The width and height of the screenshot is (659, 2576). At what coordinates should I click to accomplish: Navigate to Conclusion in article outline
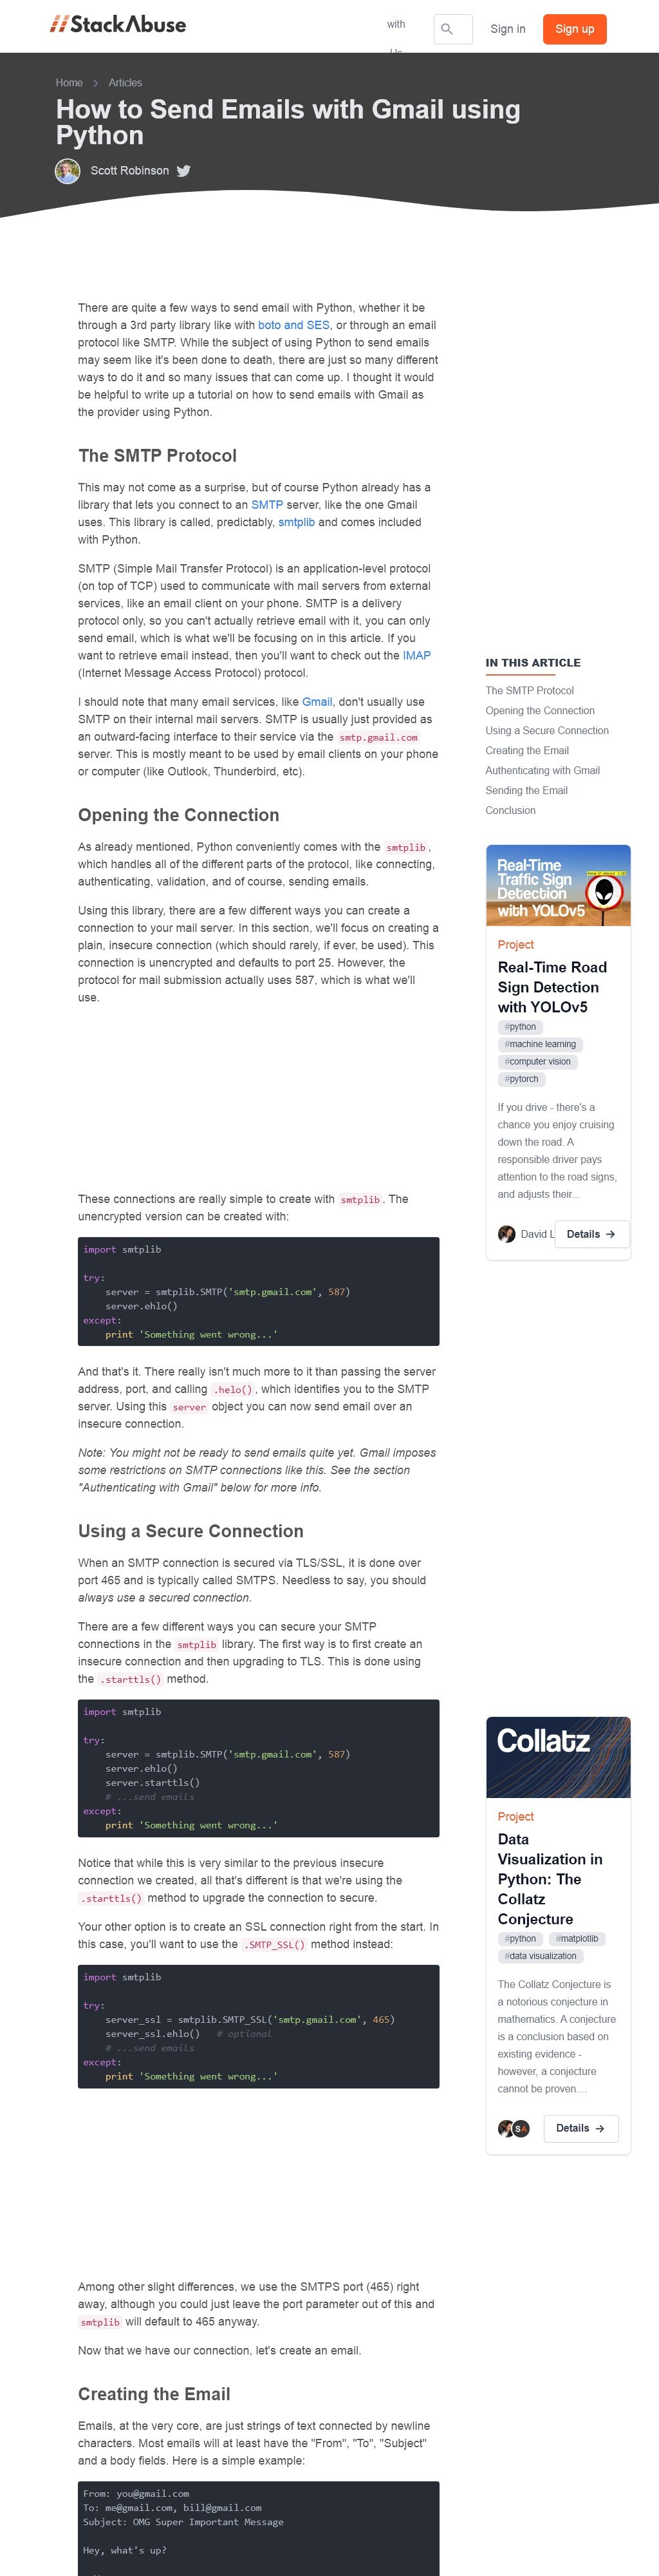pyautogui.click(x=510, y=810)
